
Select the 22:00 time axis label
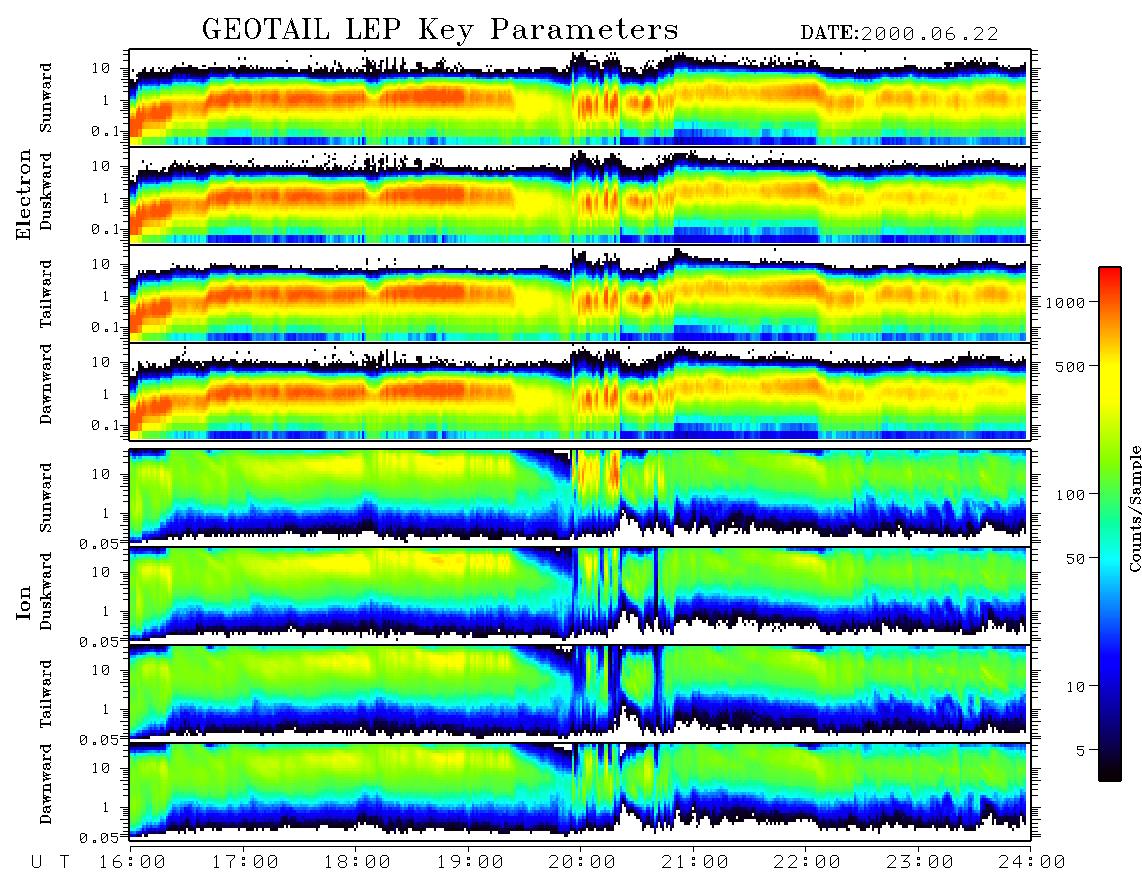click(806, 862)
